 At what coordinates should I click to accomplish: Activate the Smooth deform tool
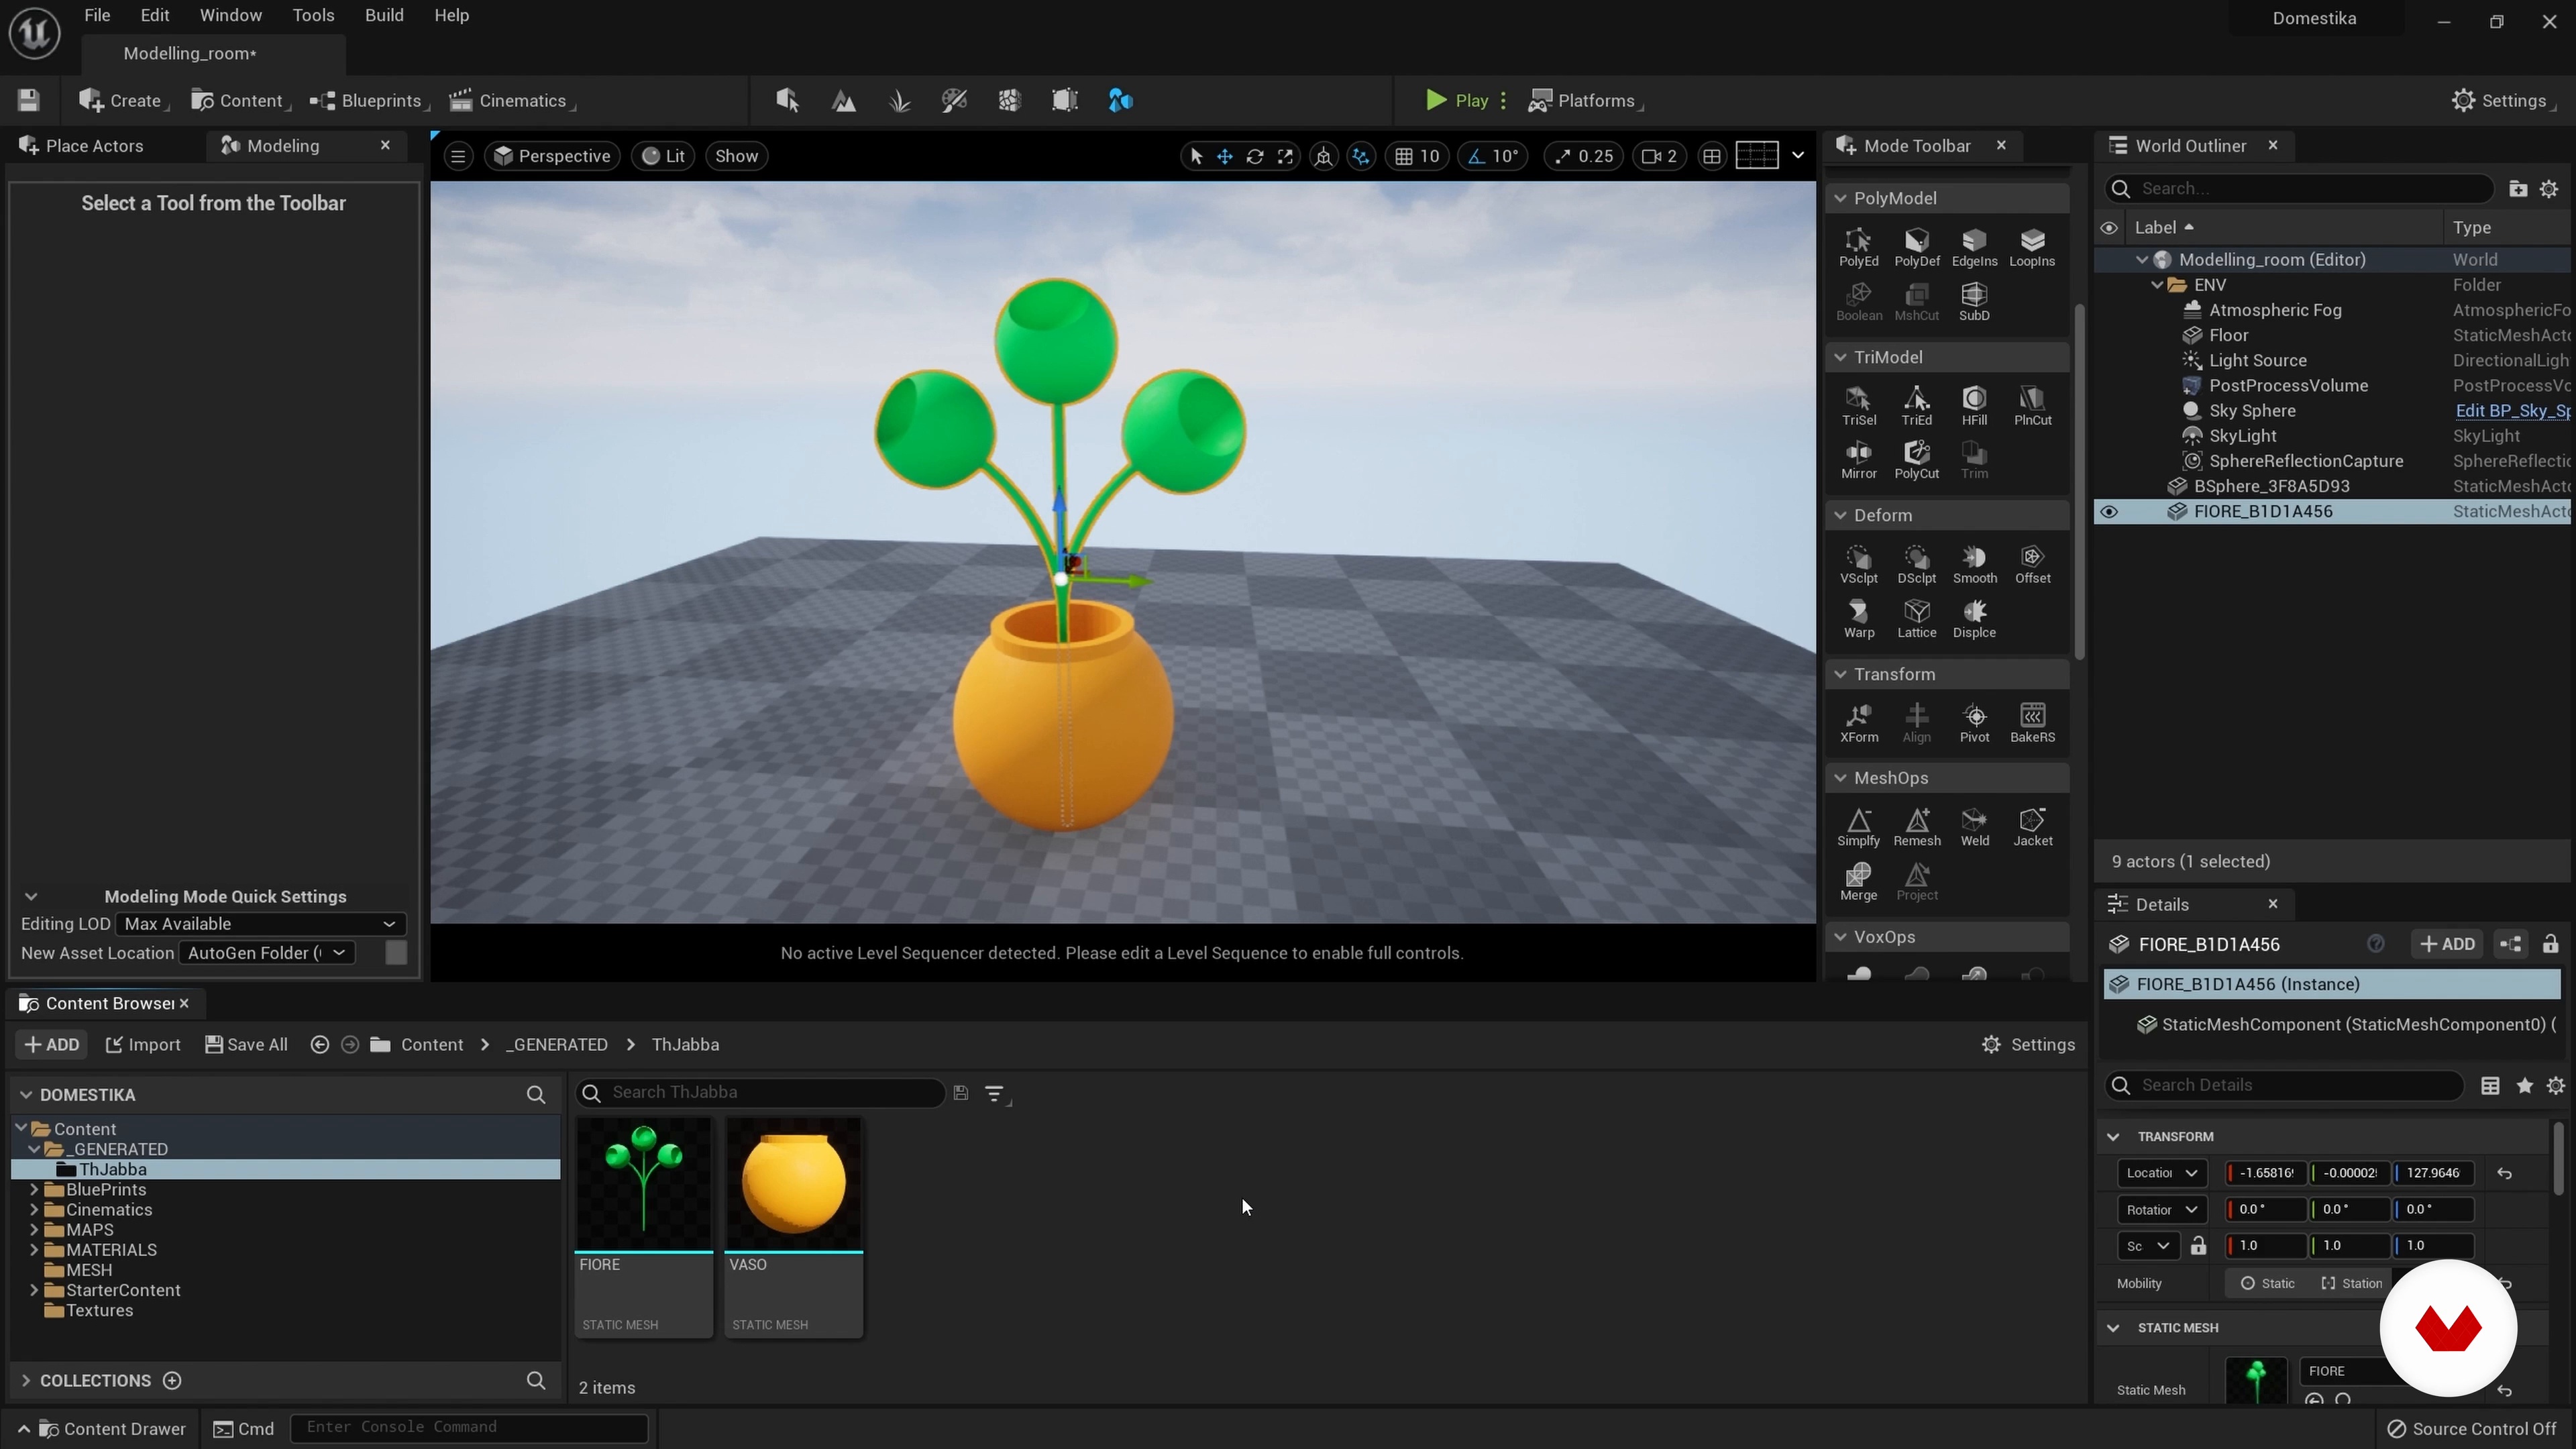(x=1974, y=564)
